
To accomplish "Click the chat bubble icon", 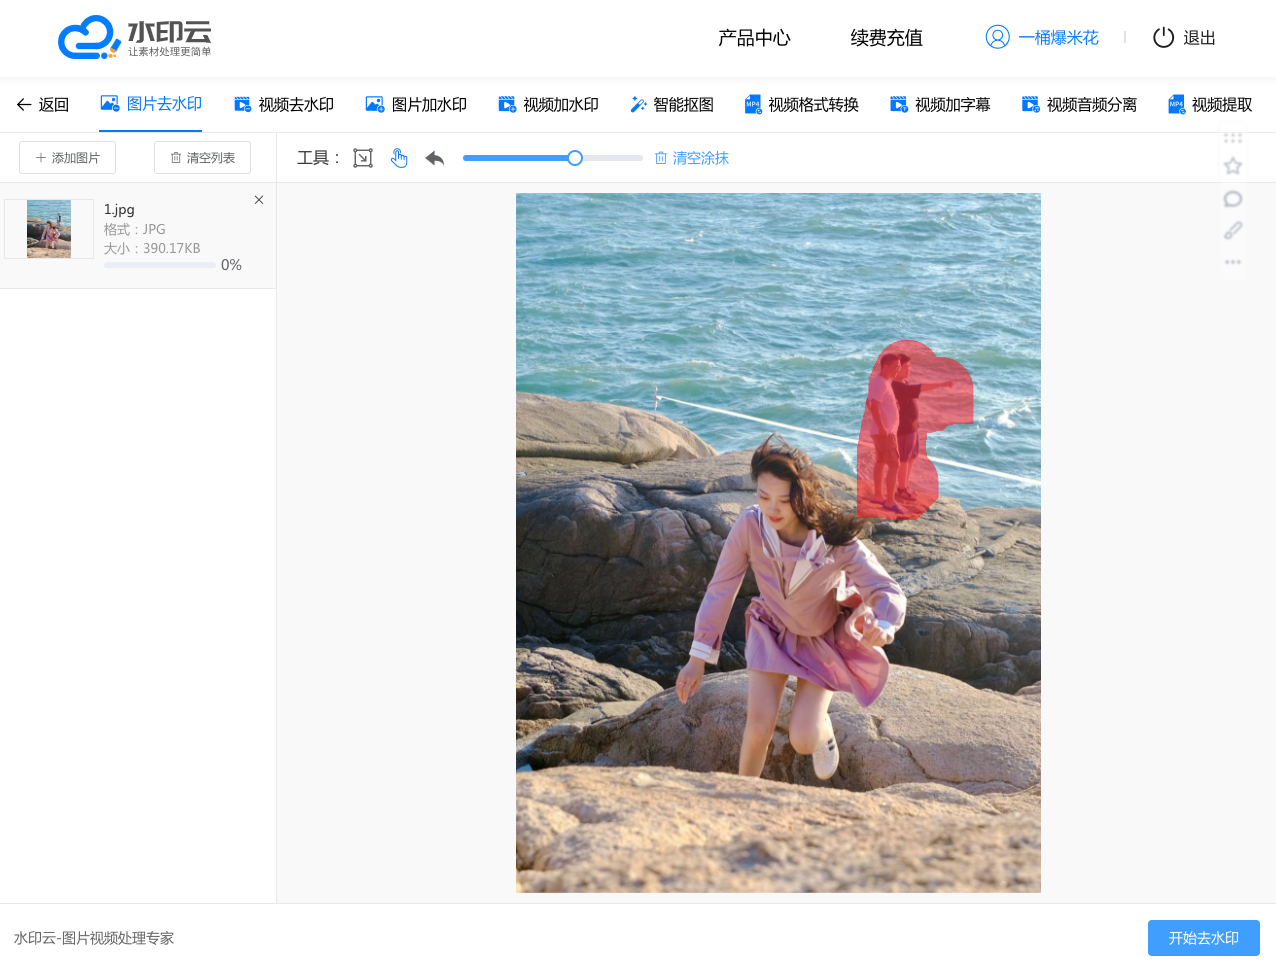I will (1233, 199).
